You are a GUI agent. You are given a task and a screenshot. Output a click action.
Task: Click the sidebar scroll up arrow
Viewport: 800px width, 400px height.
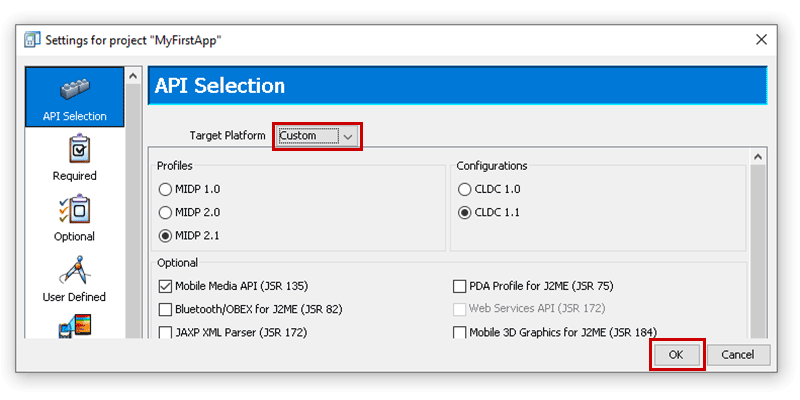coord(133,76)
